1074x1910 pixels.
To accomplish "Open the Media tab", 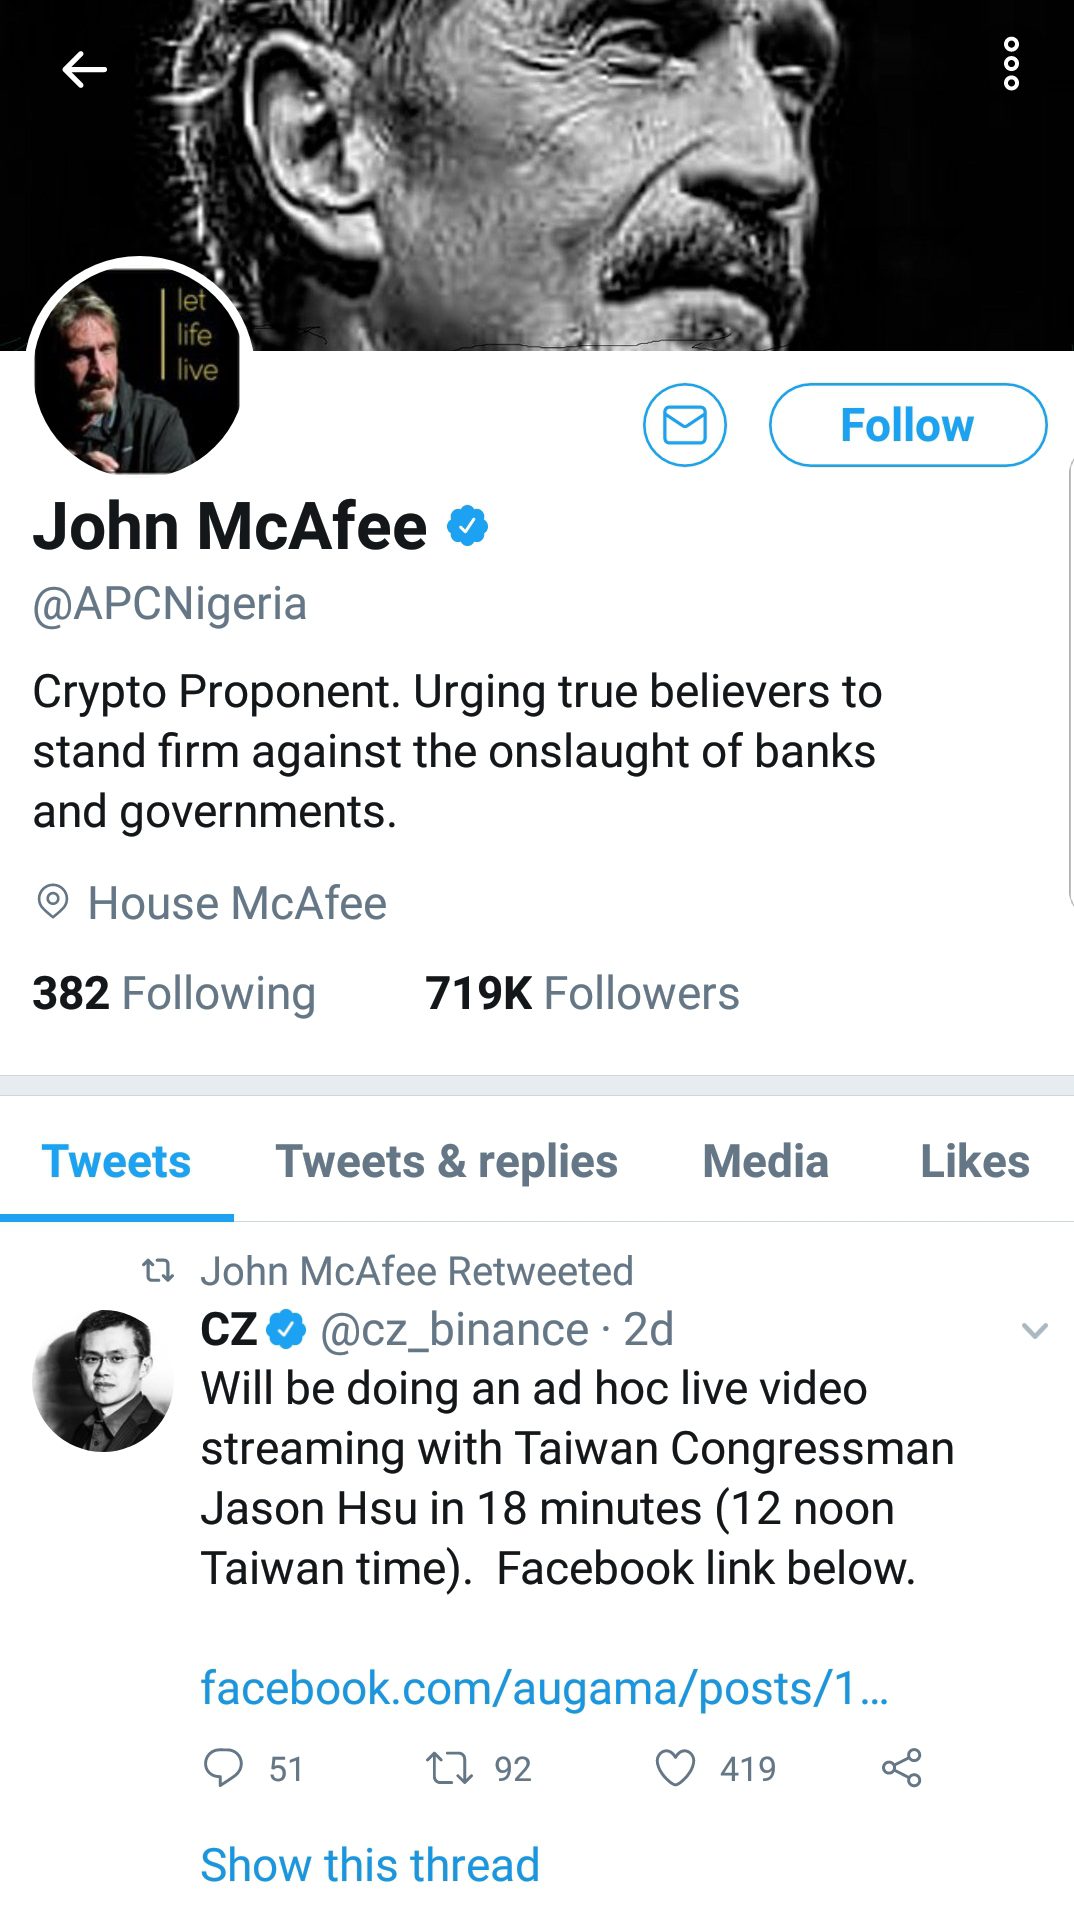I will [766, 1161].
